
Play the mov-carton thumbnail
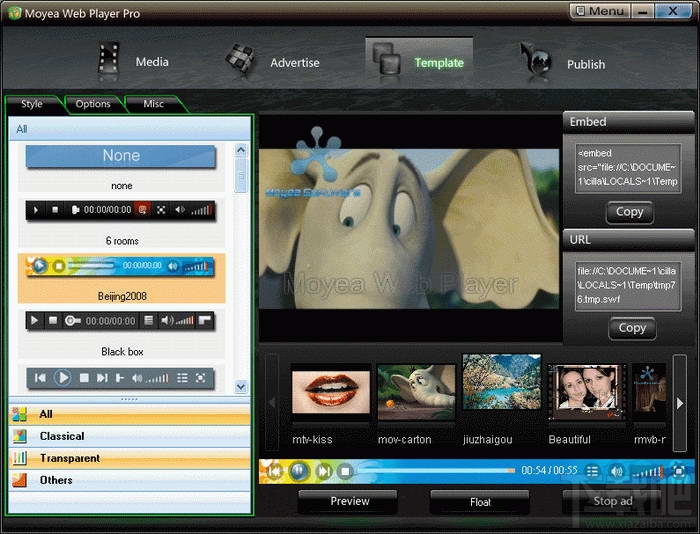416,392
